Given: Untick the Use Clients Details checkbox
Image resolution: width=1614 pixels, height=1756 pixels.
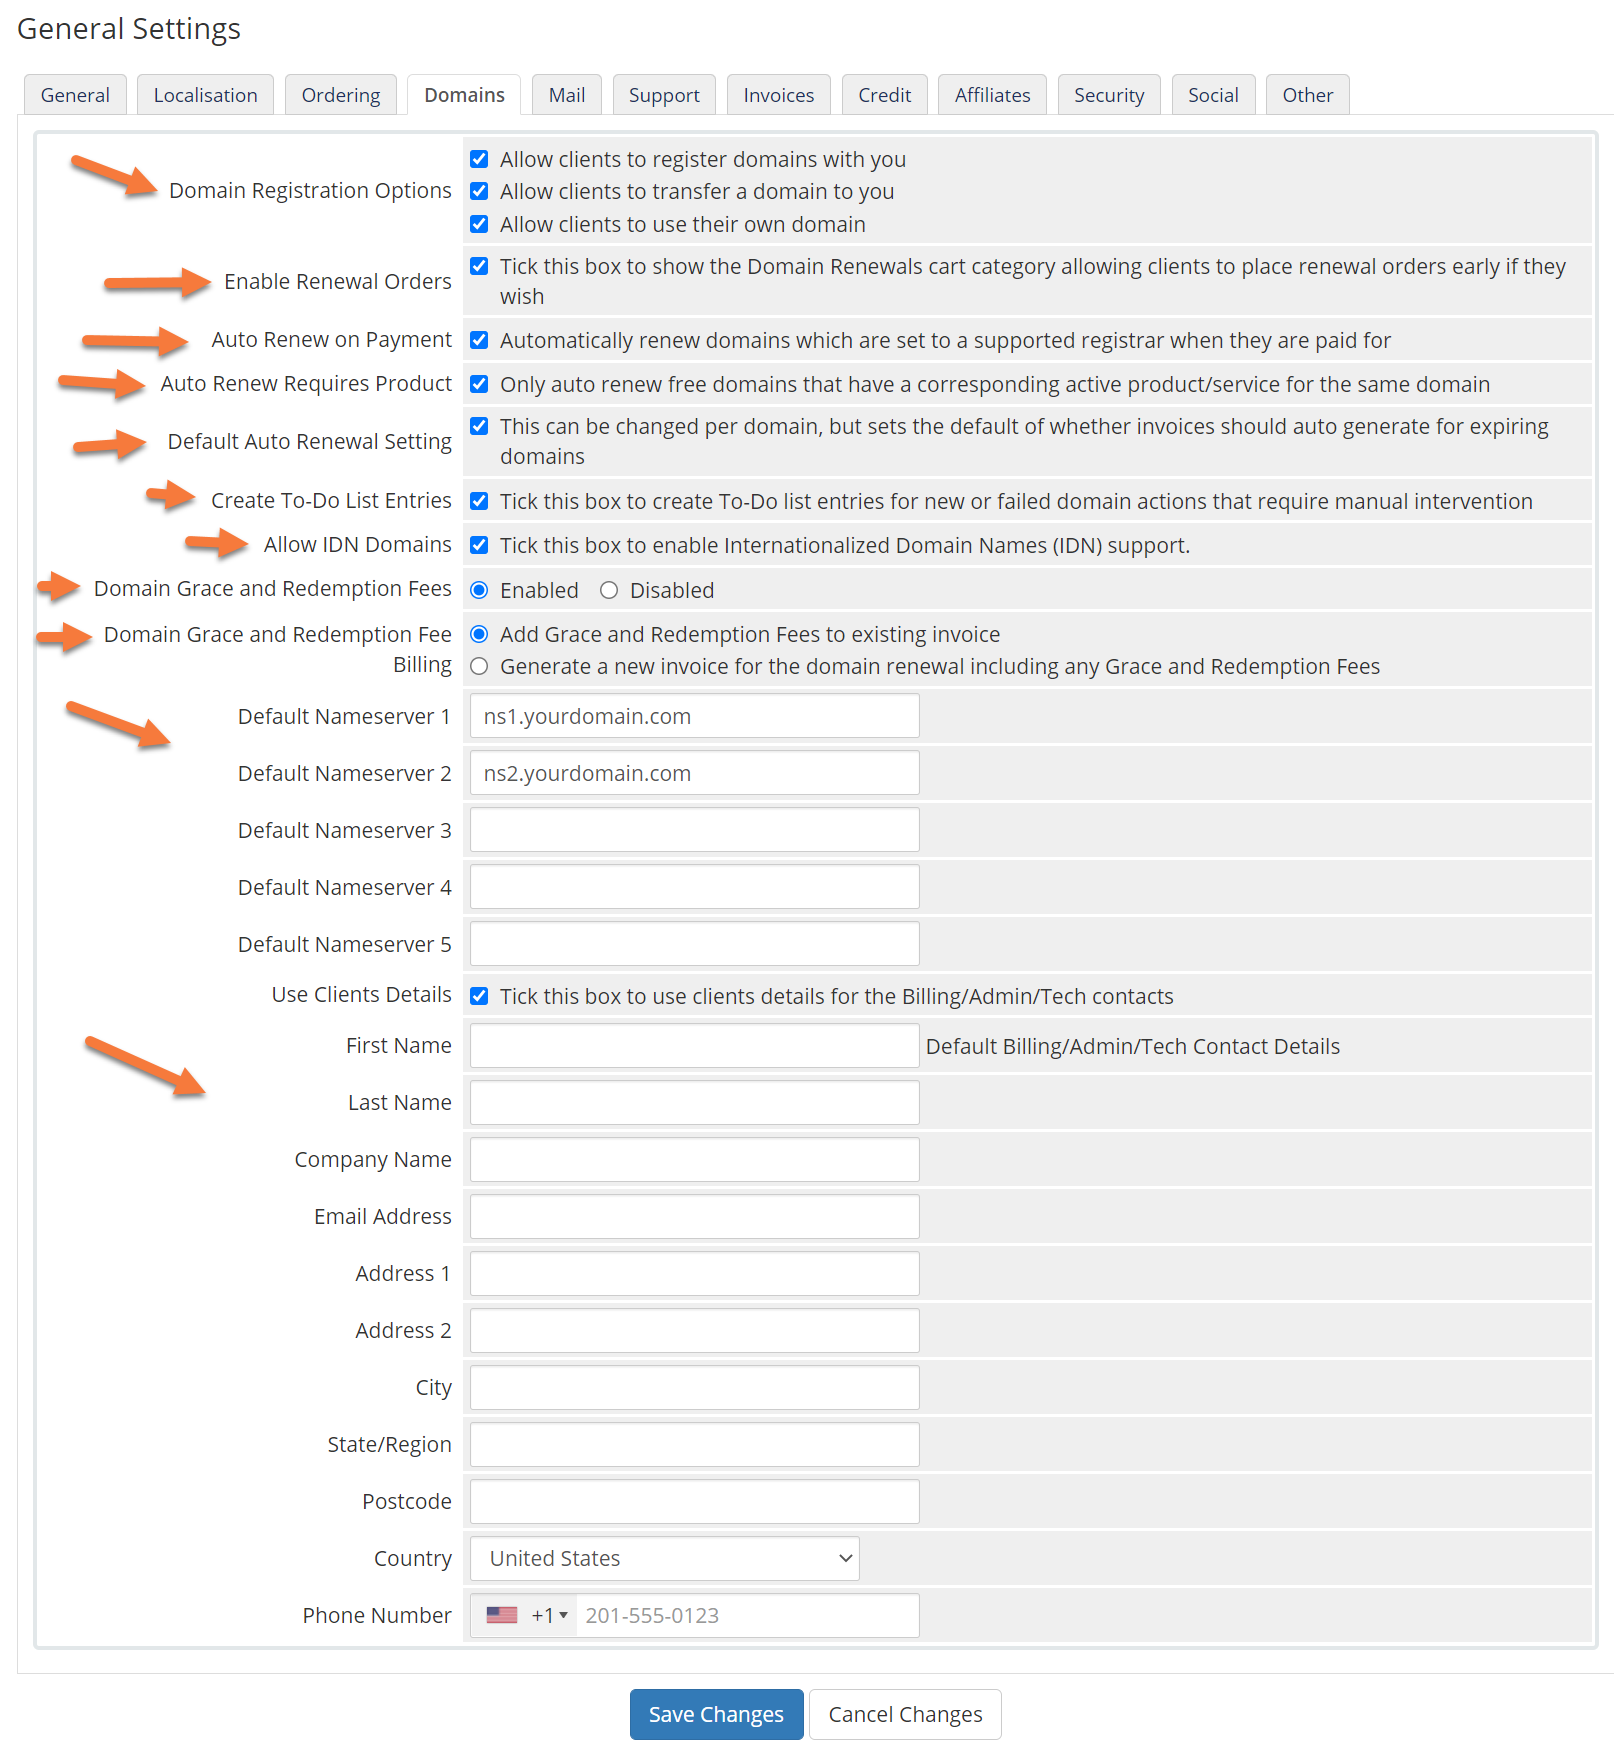Looking at the screenshot, I should click(x=479, y=996).
